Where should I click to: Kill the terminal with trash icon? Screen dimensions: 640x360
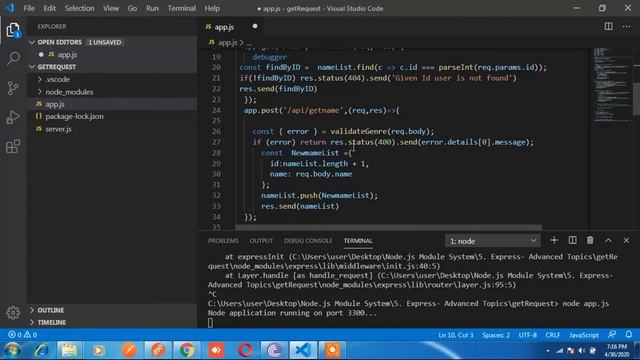[x=590, y=240]
